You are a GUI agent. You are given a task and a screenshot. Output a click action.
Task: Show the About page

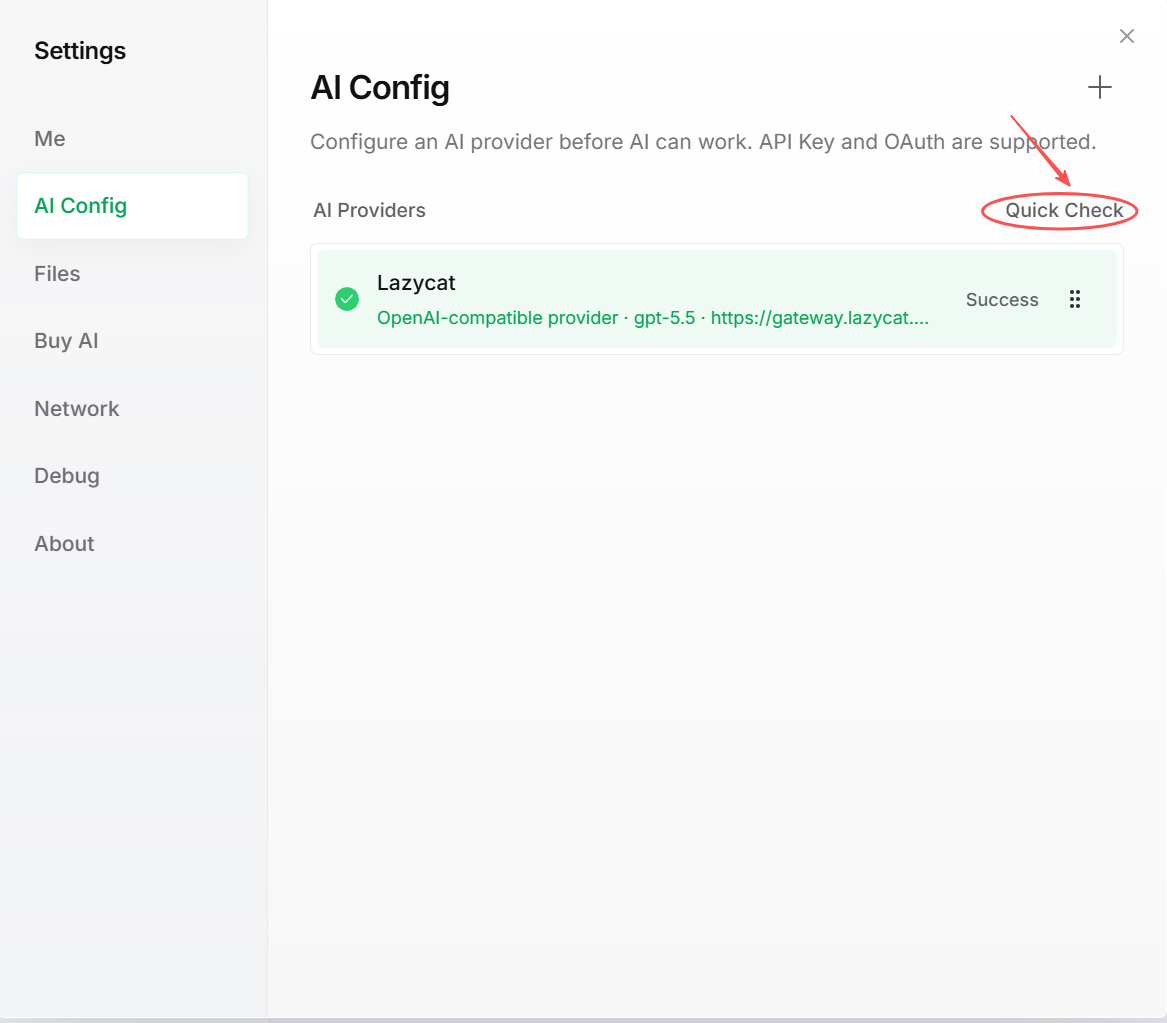[x=65, y=544]
